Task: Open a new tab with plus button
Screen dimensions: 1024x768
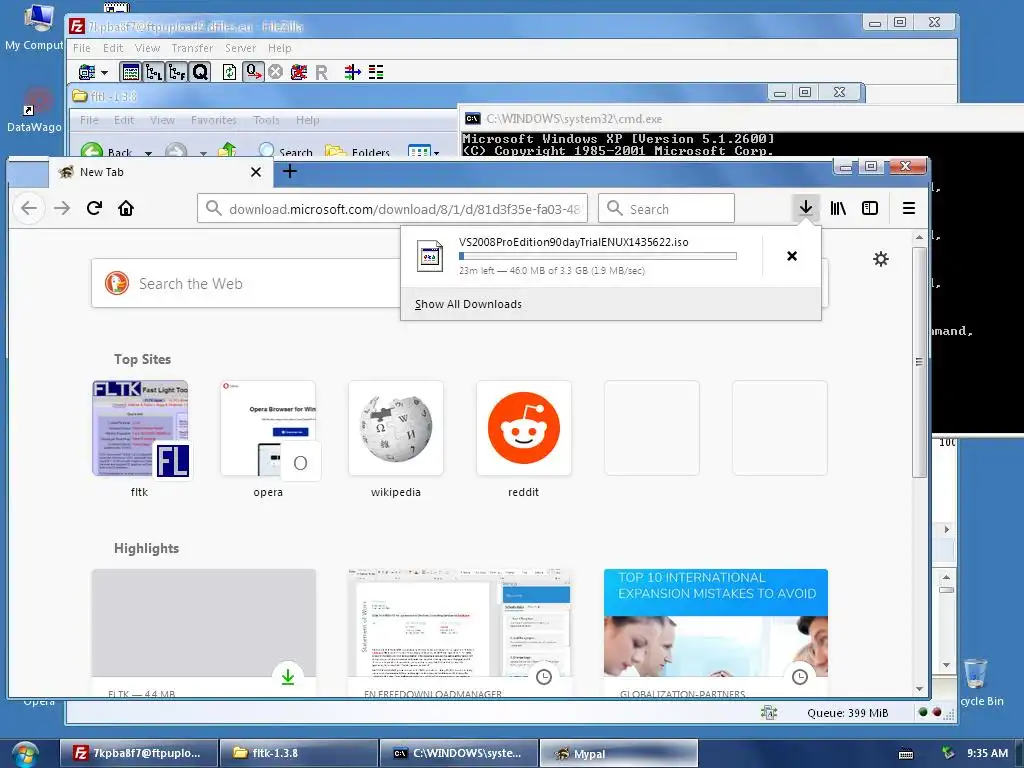Action: [290, 171]
